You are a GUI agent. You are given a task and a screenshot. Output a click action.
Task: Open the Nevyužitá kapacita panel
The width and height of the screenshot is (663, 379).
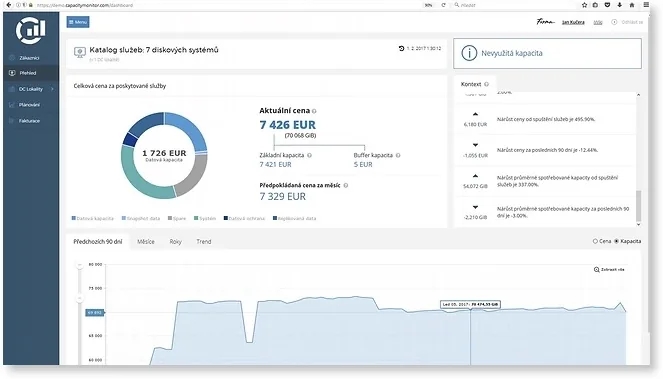click(547, 53)
